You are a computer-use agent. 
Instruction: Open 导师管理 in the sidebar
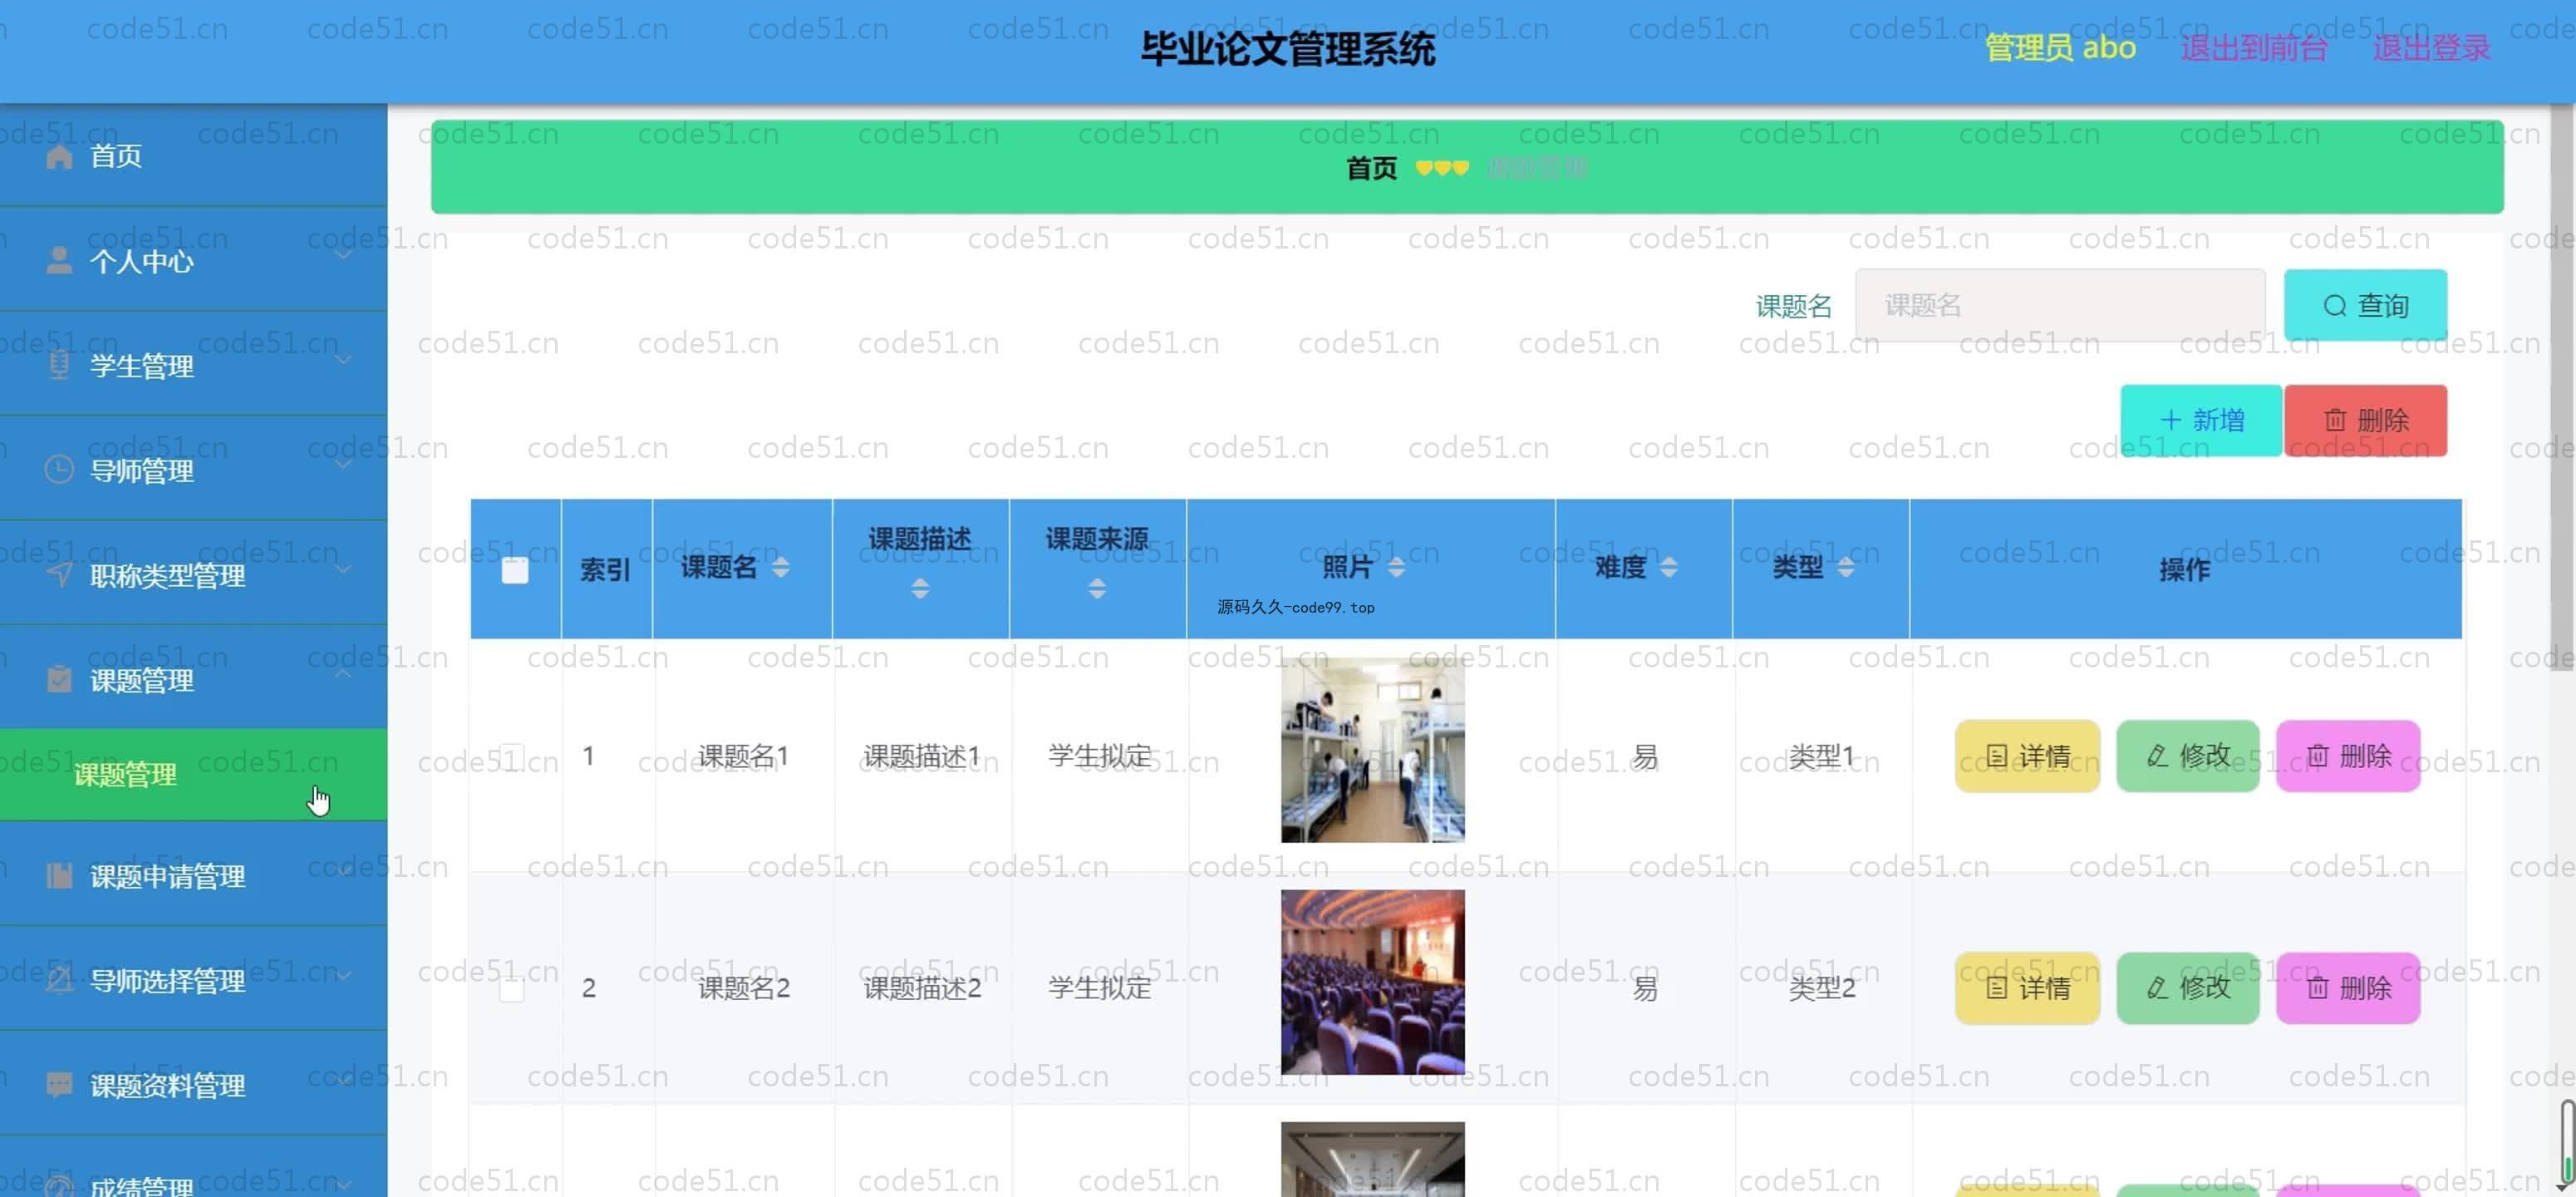(193, 470)
